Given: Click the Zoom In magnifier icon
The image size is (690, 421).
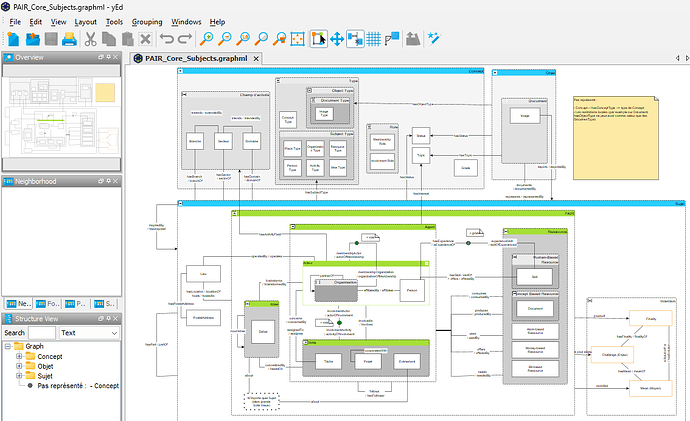Looking at the screenshot, I should (207, 39).
